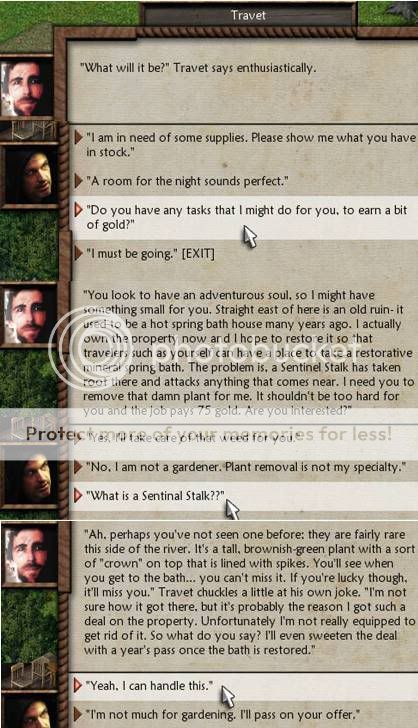Click arrow beside "No, I am not a gardener"
This screenshot has height=728, width=418.
click(x=78, y=467)
